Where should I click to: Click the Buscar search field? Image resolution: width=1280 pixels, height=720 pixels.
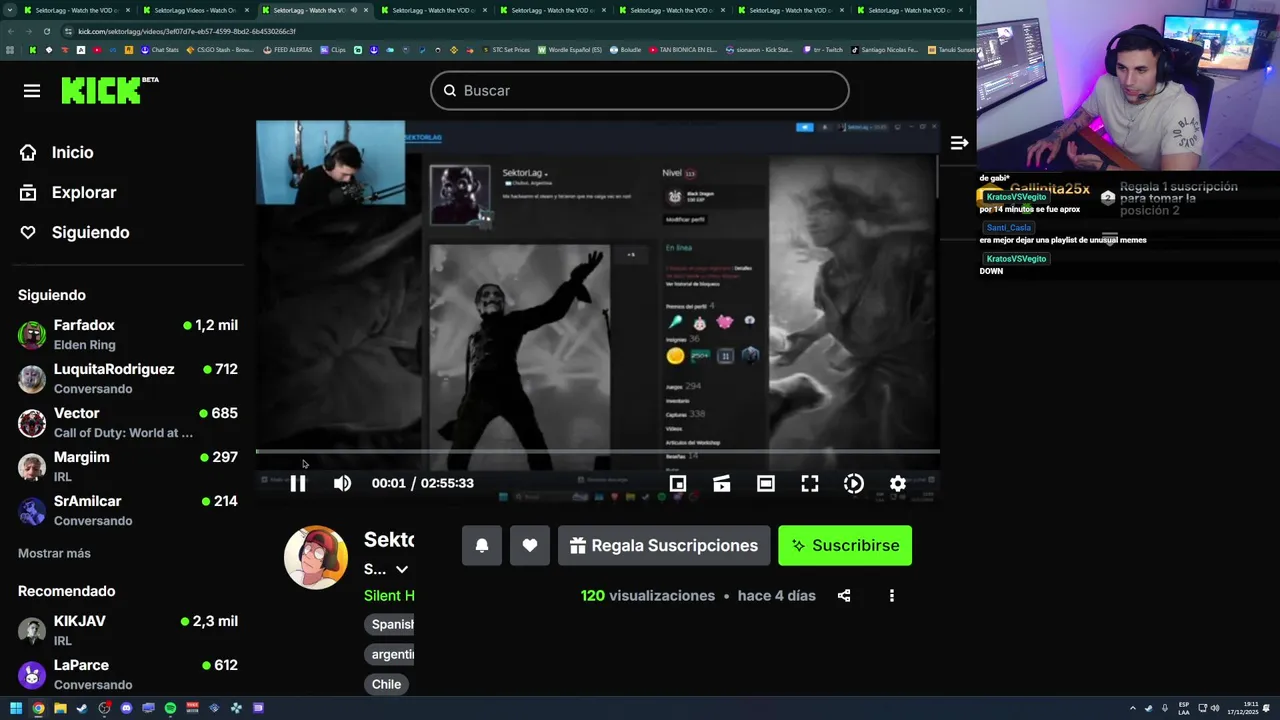pyautogui.click(x=640, y=91)
